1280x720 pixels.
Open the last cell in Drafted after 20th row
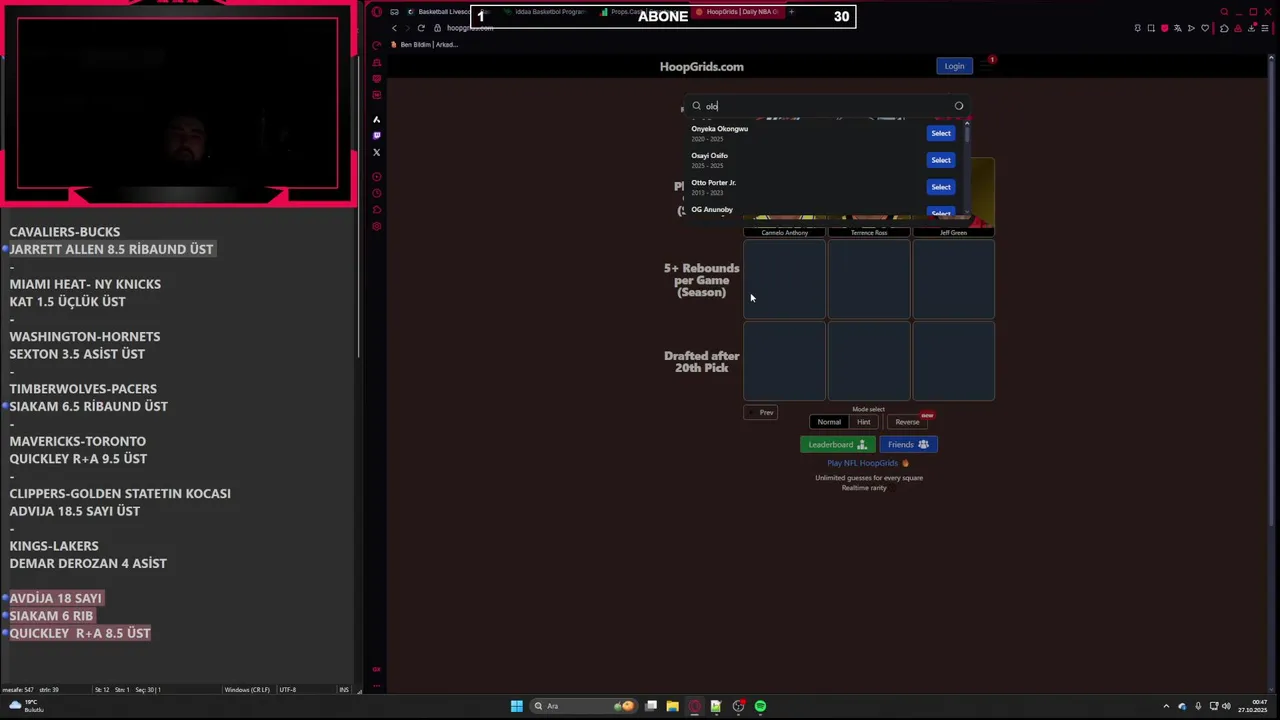[x=953, y=361]
